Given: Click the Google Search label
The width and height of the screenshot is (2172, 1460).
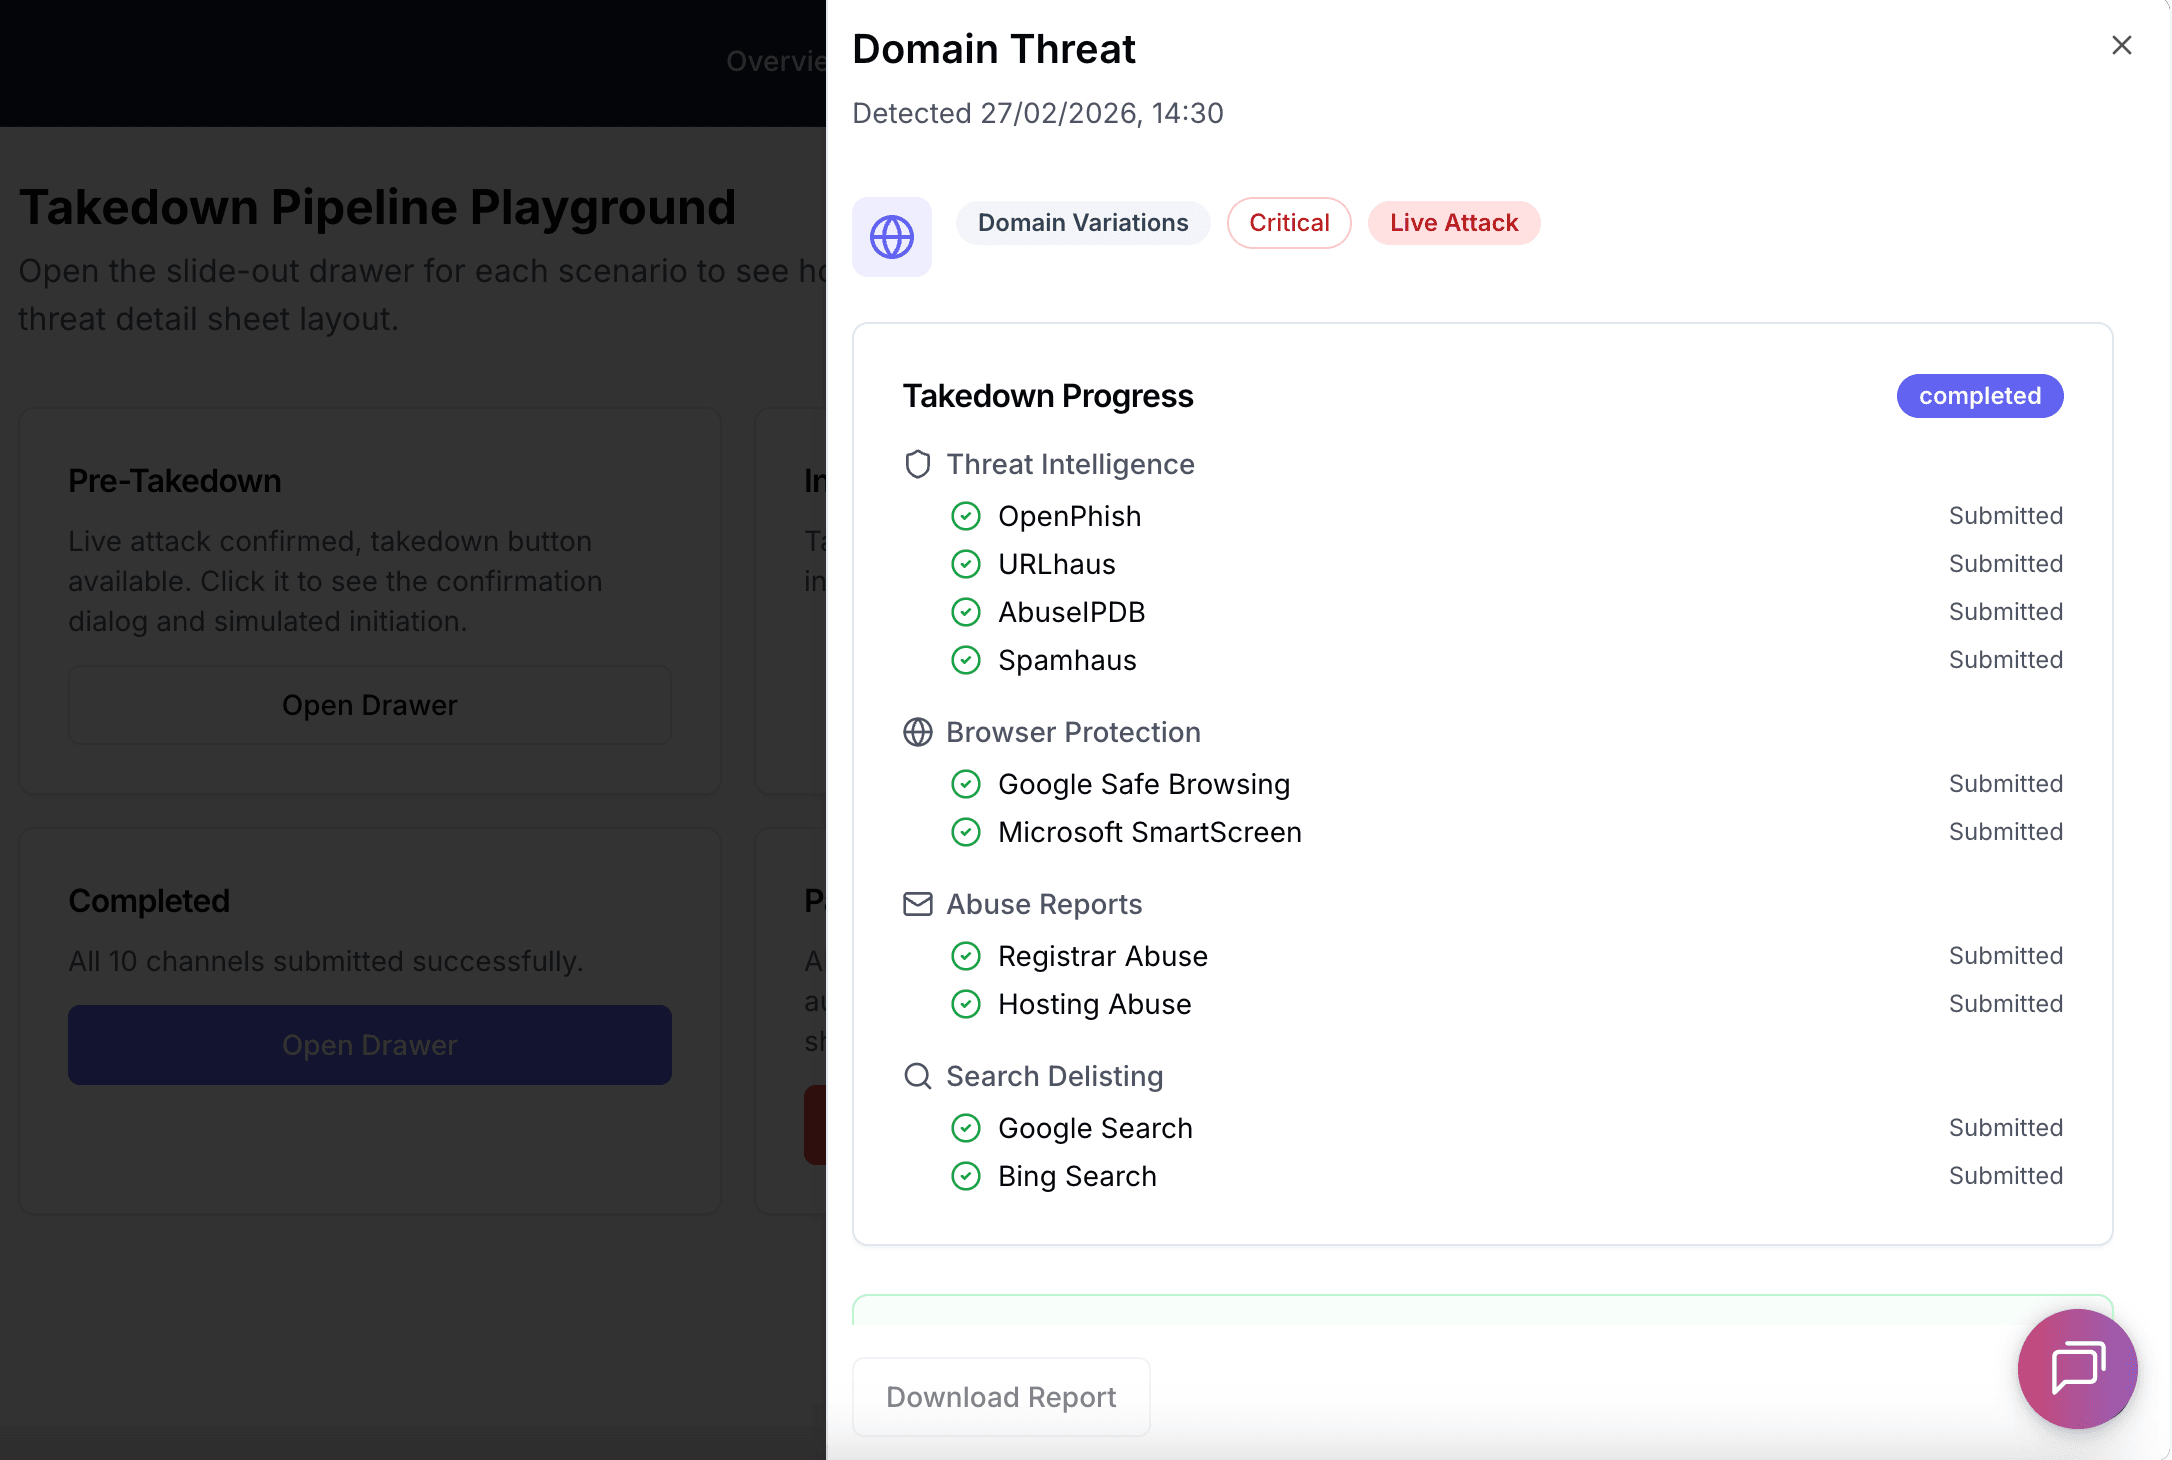Looking at the screenshot, I should click(1095, 1128).
